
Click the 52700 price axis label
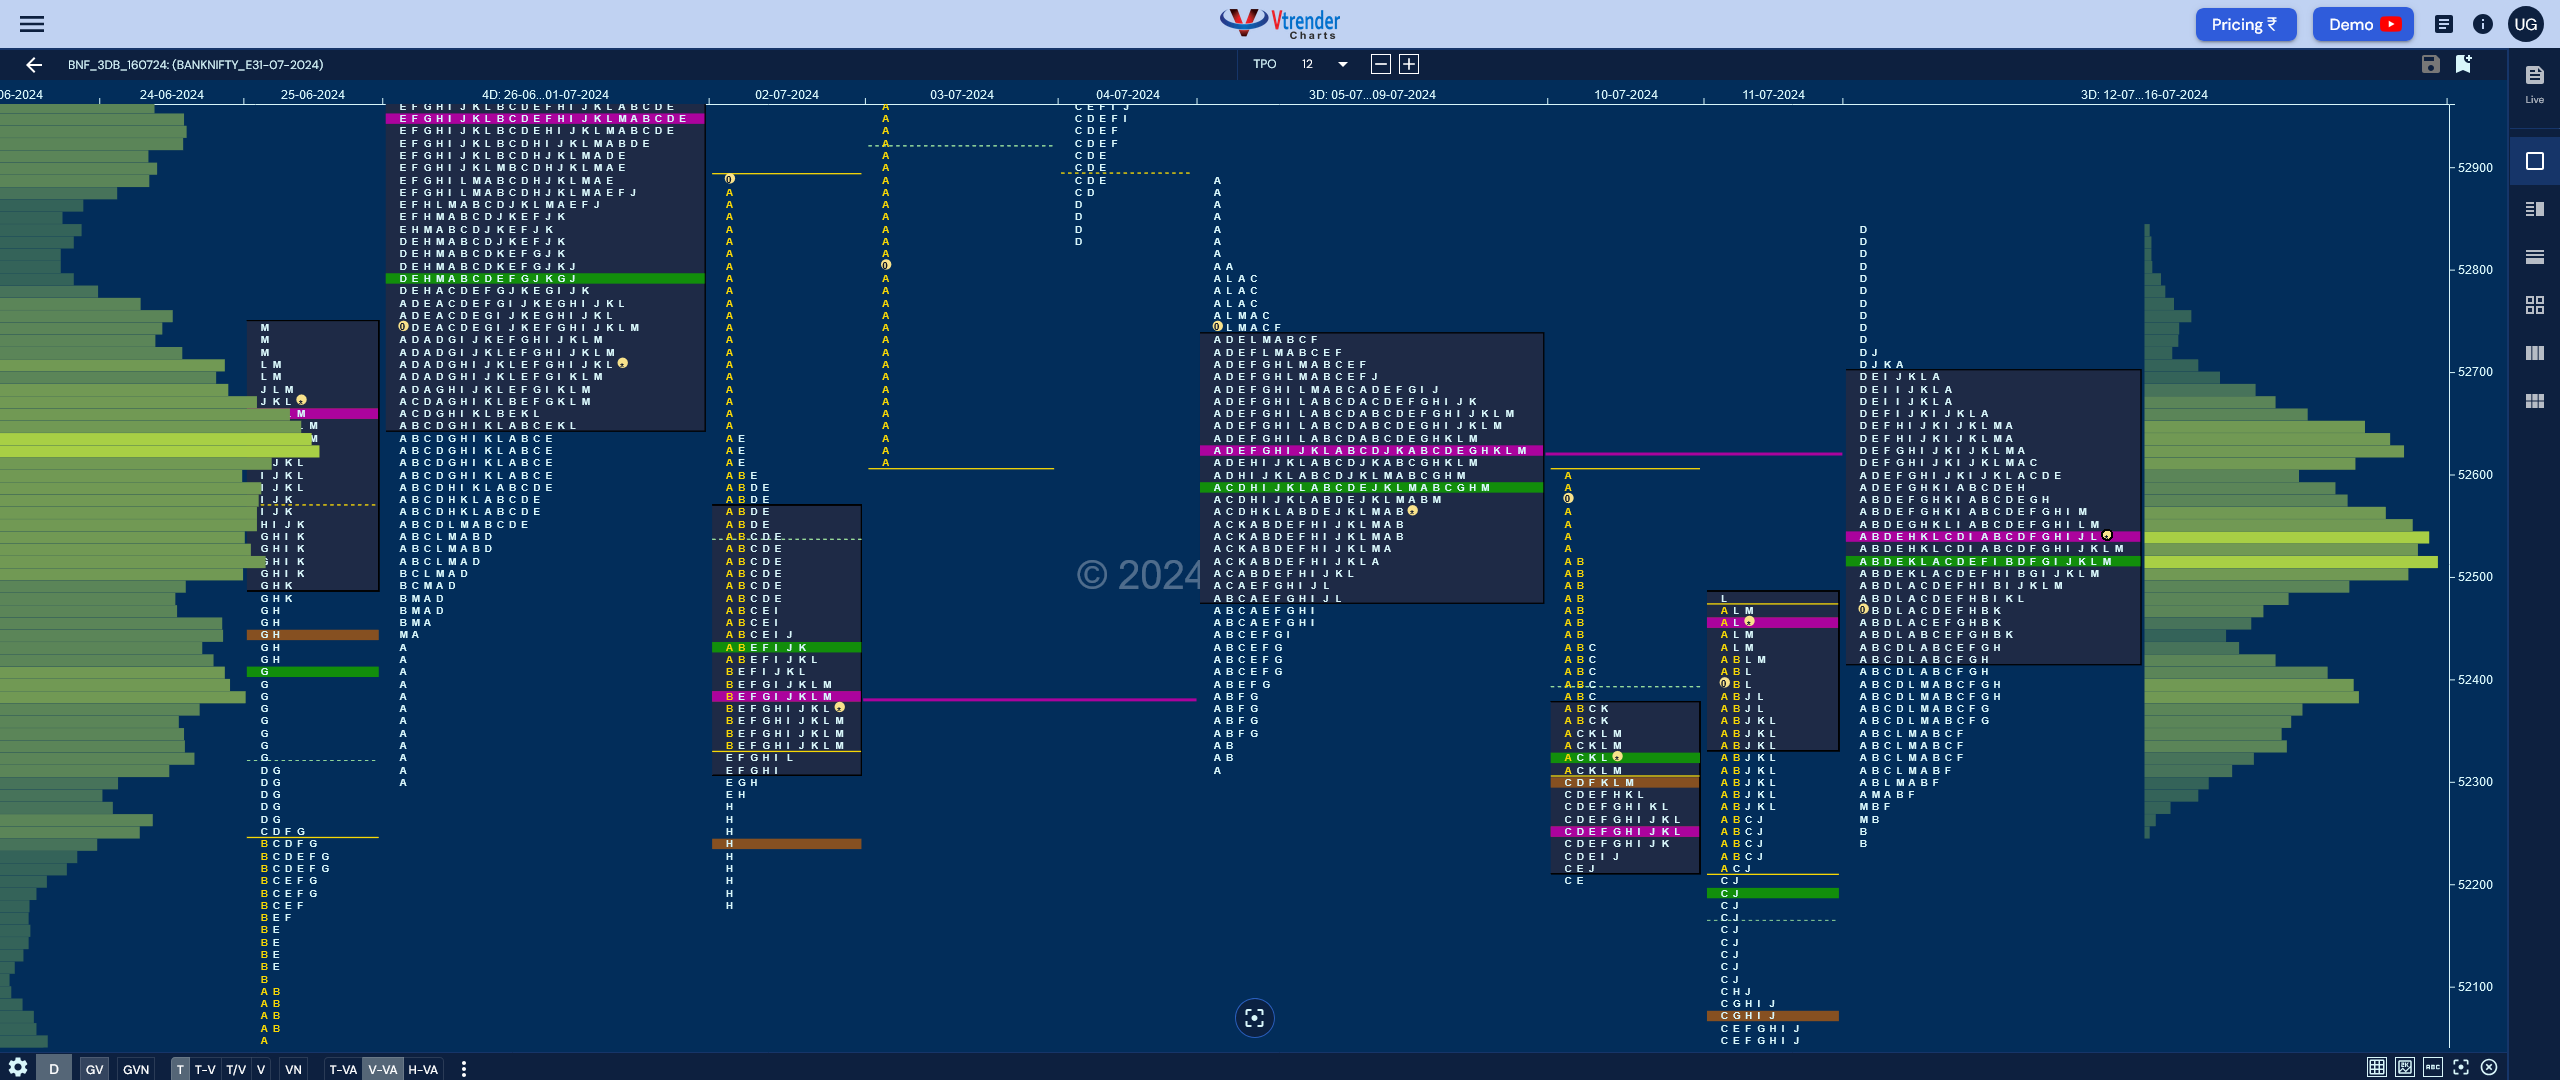2475,372
